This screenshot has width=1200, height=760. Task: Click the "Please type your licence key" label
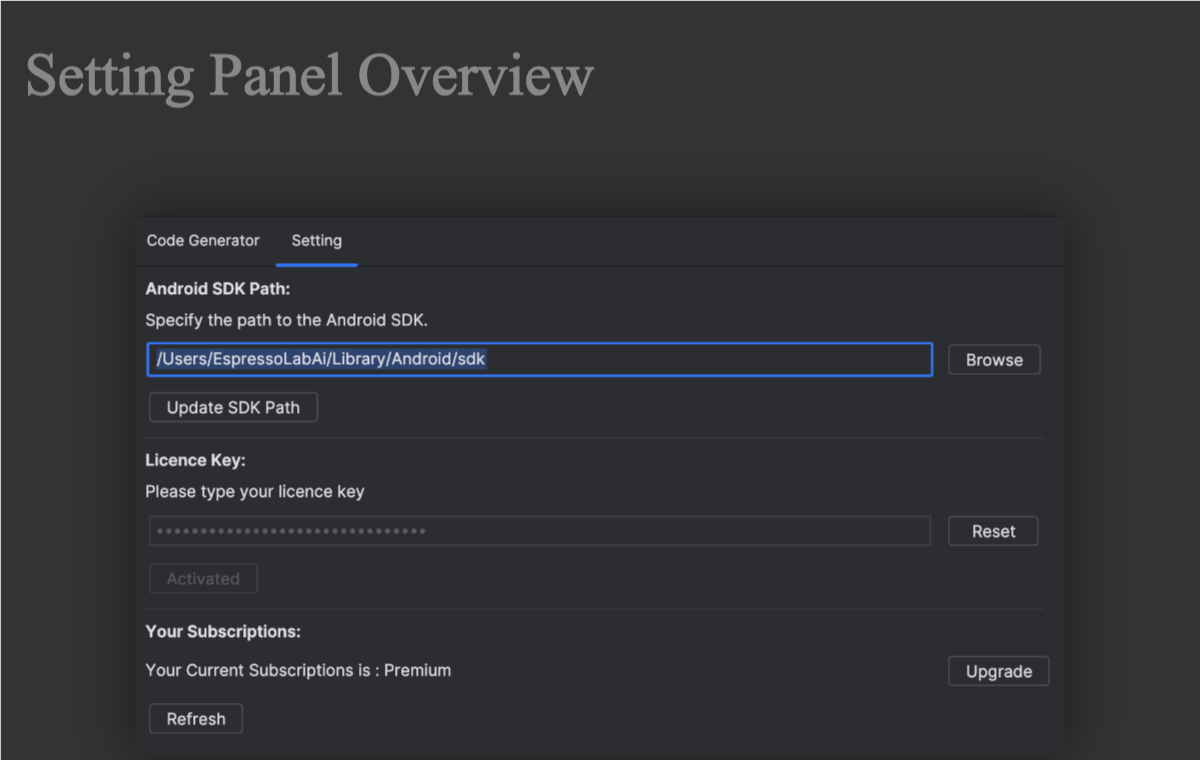pos(255,492)
